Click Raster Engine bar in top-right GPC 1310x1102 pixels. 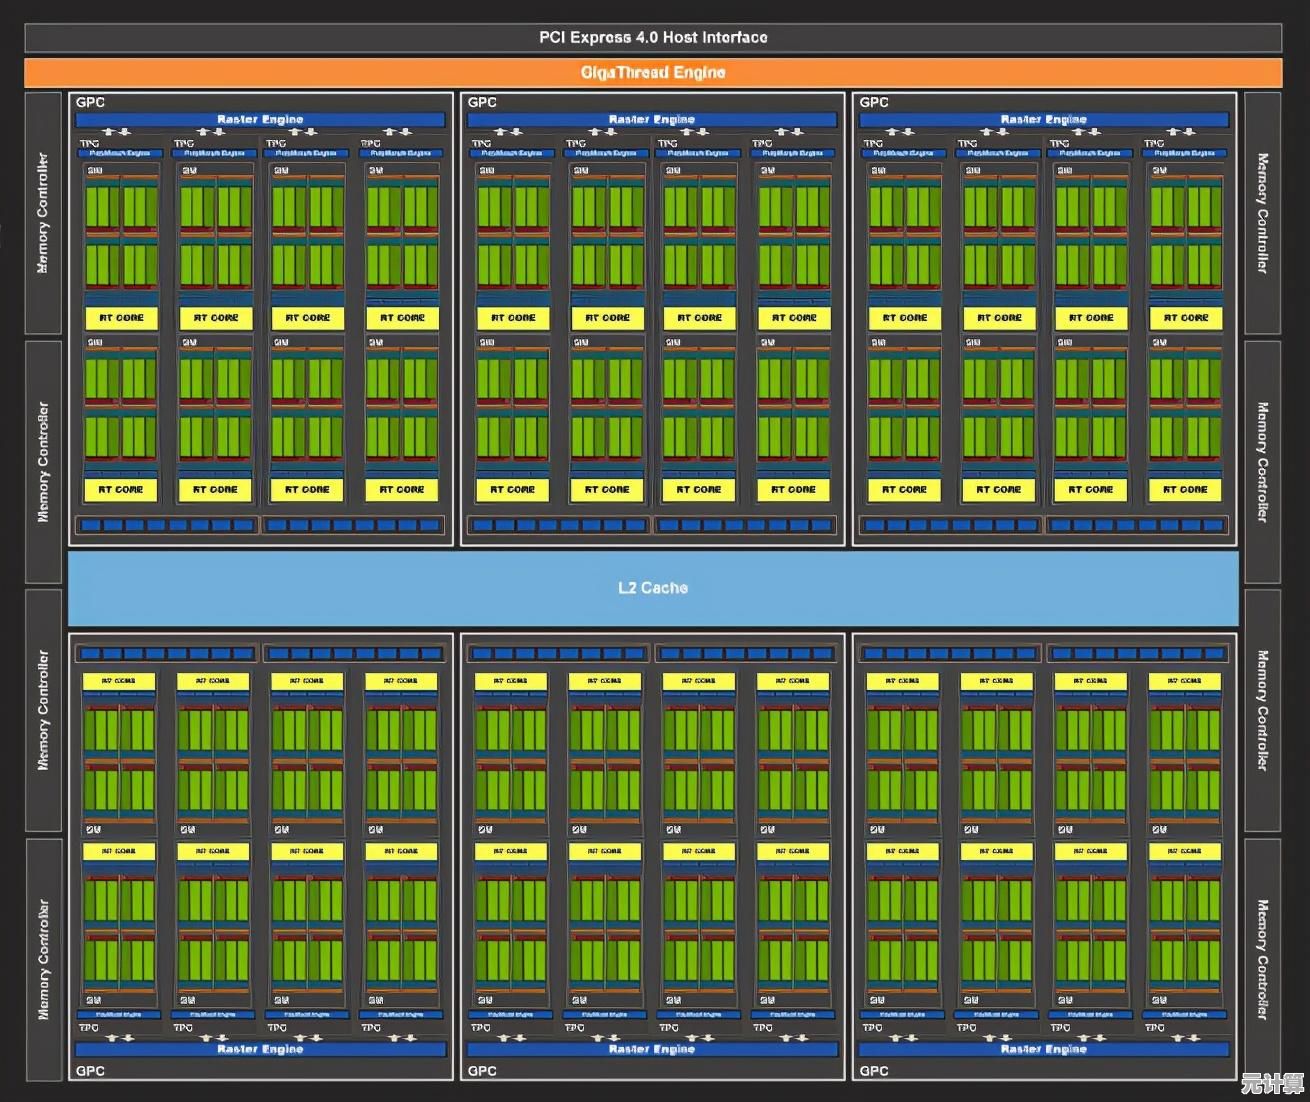pyautogui.click(x=1043, y=120)
